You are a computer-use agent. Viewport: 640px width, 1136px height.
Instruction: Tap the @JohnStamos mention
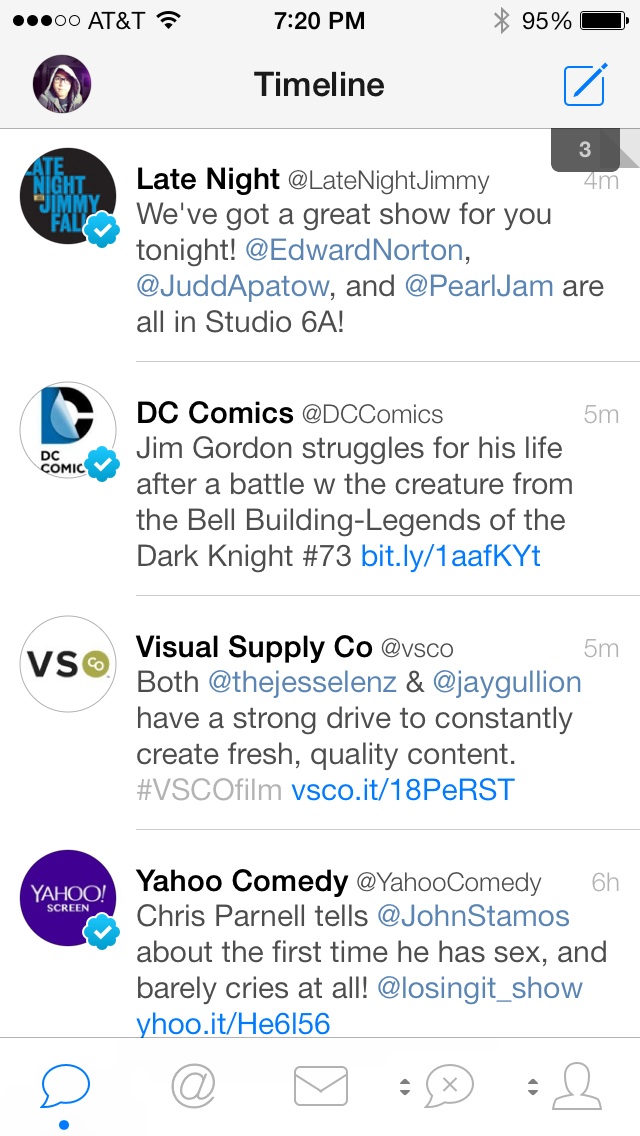[472, 916]
